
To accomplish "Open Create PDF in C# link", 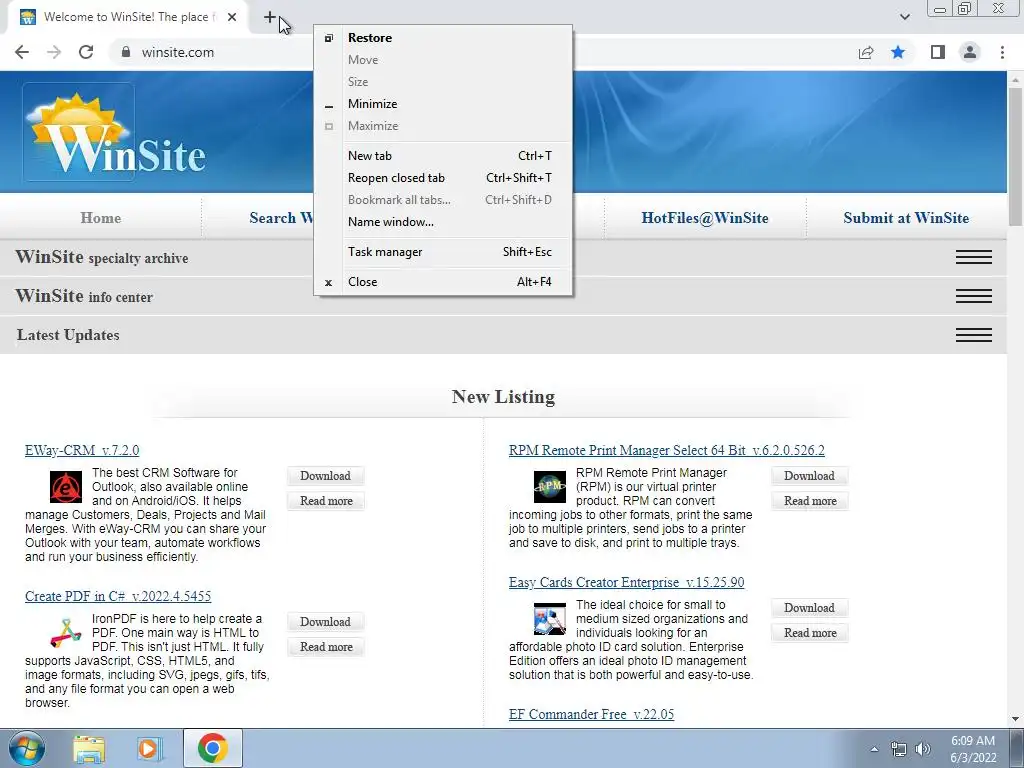I will pos(118,596).
